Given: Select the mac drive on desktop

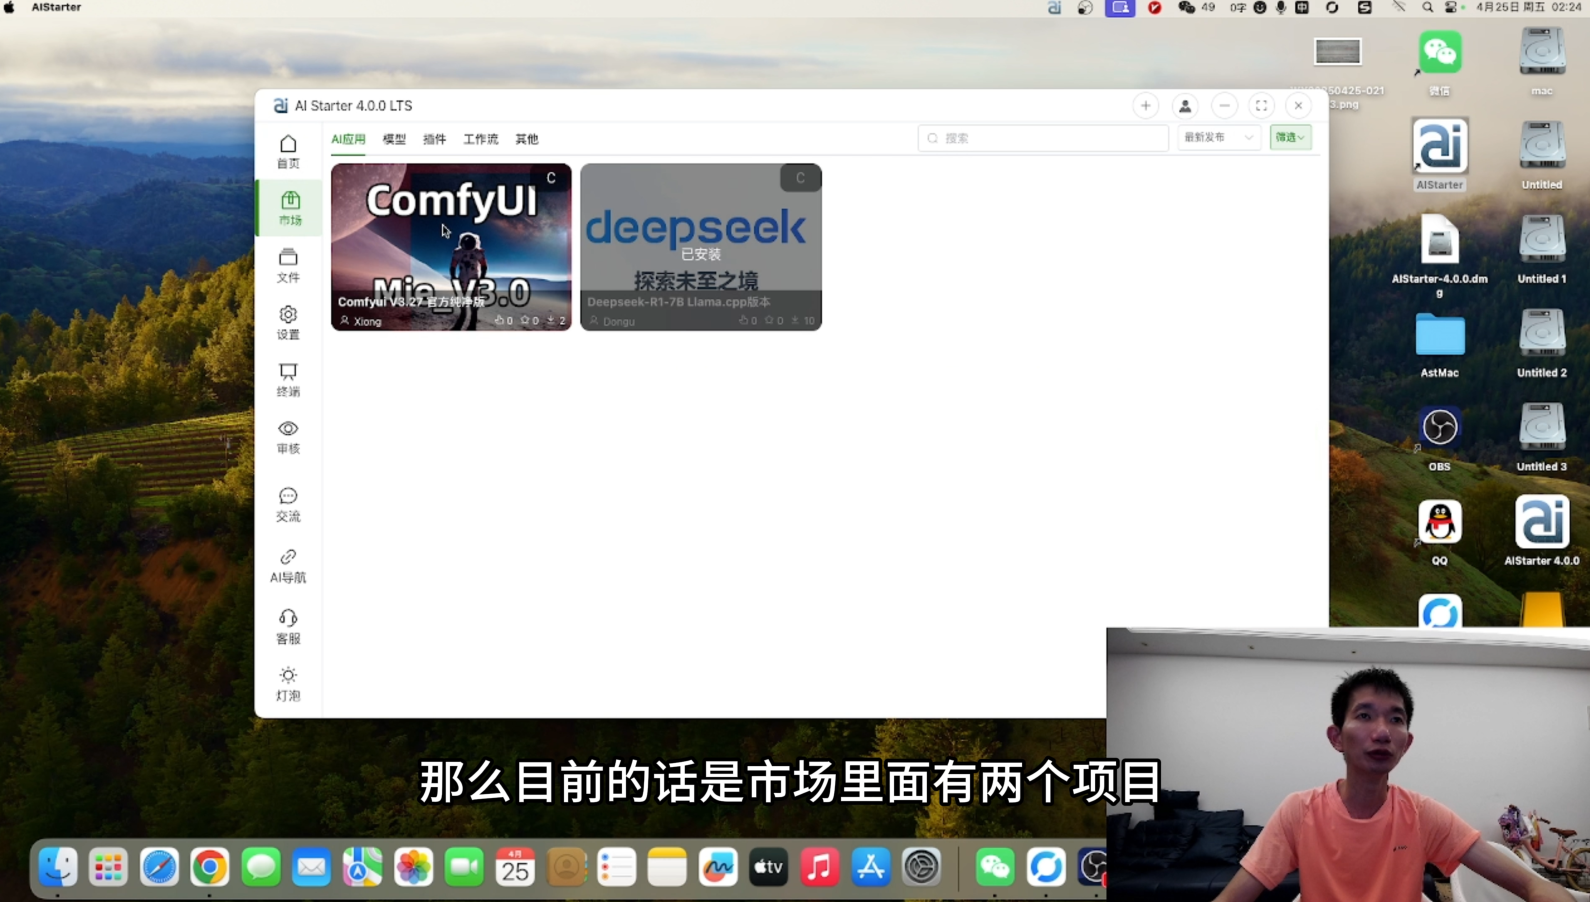Looking at the screenshot, I should [x=1542, y=61].
